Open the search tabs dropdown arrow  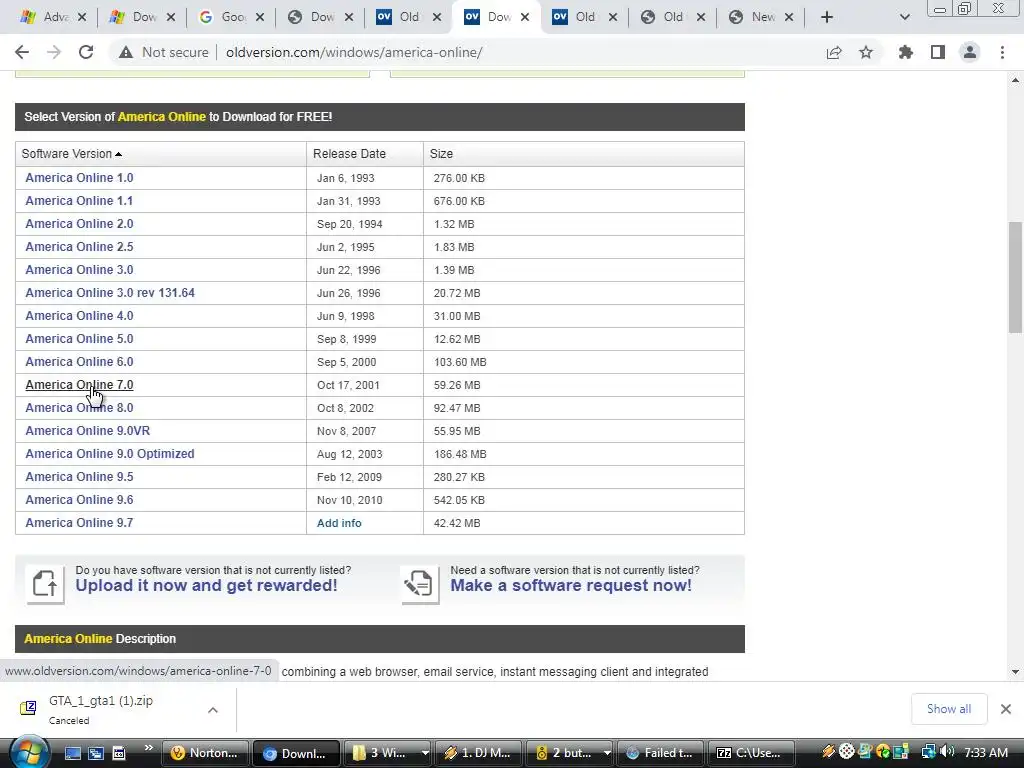click(x=904, y=17)
